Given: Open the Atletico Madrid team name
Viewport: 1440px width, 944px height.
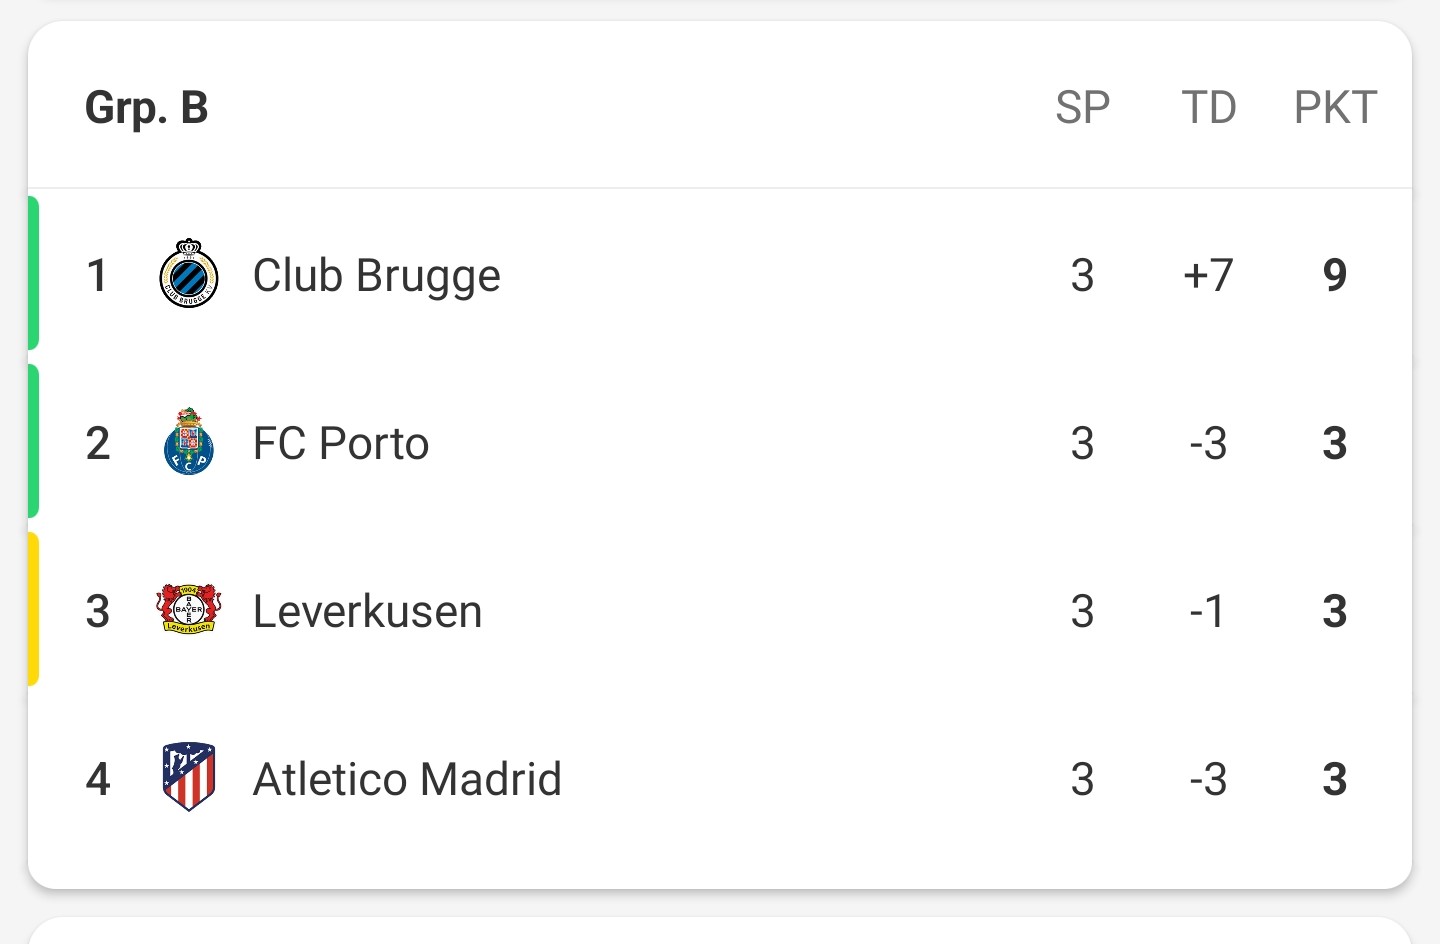Looking at the screenshot, I should (407, 779).
